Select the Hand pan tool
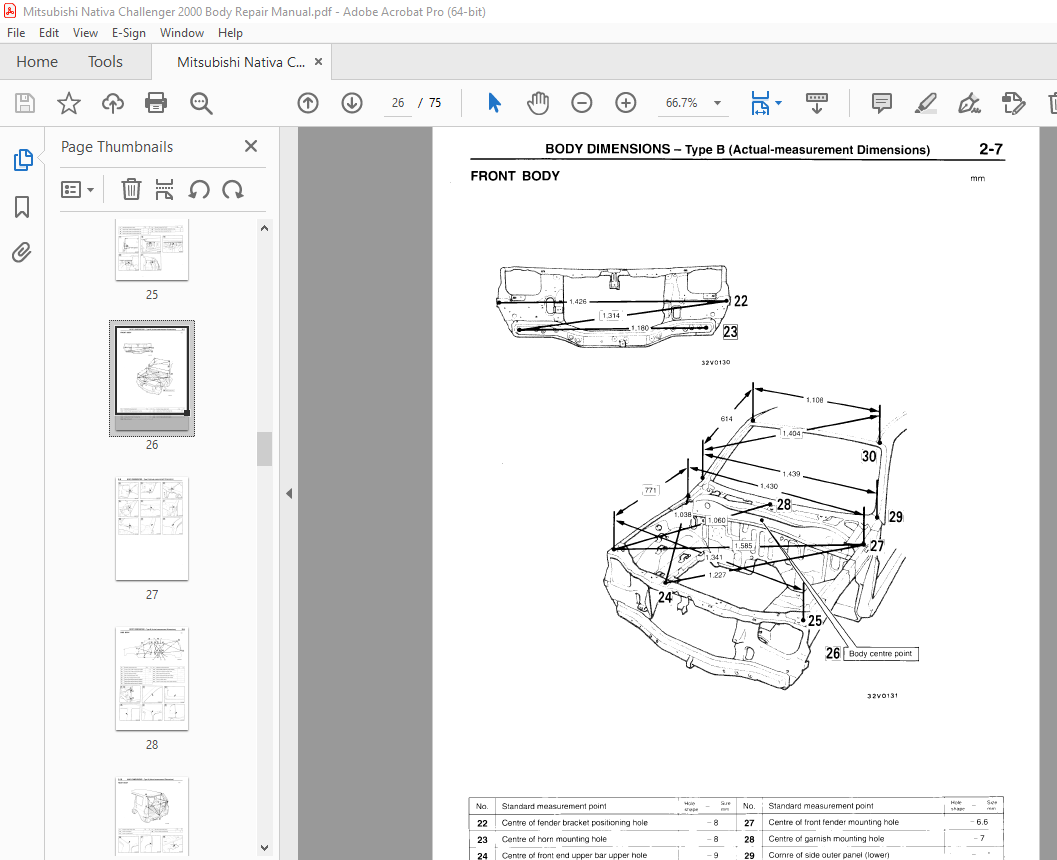 coord(538,103)
